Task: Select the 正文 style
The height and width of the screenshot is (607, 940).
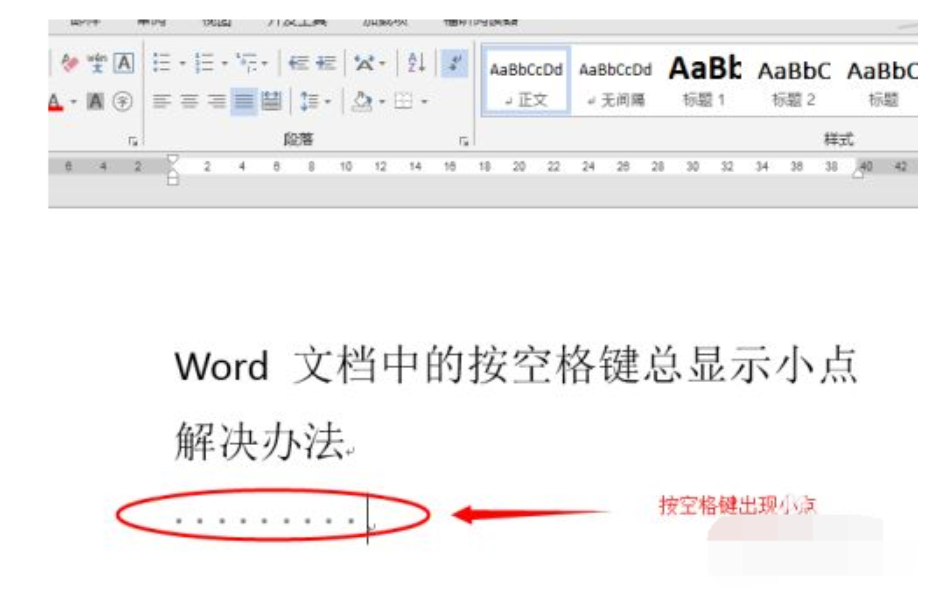Action: click(526, 81)
